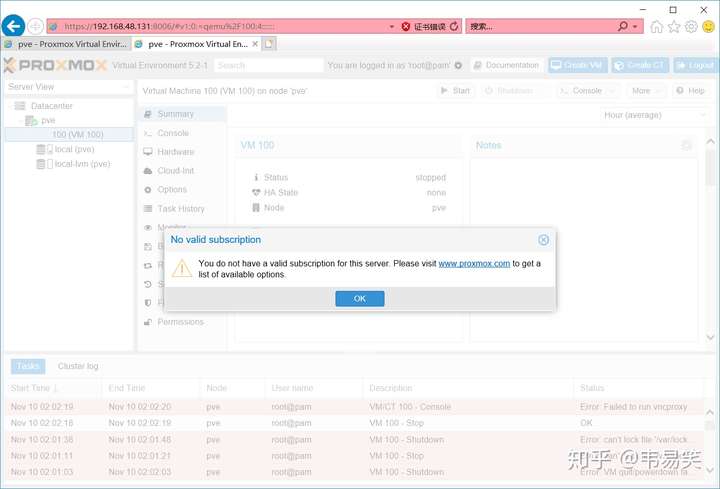Viewport: 720px width, 489px height.
Task: Click the smiley feedback icon
Action: [709, 27]
